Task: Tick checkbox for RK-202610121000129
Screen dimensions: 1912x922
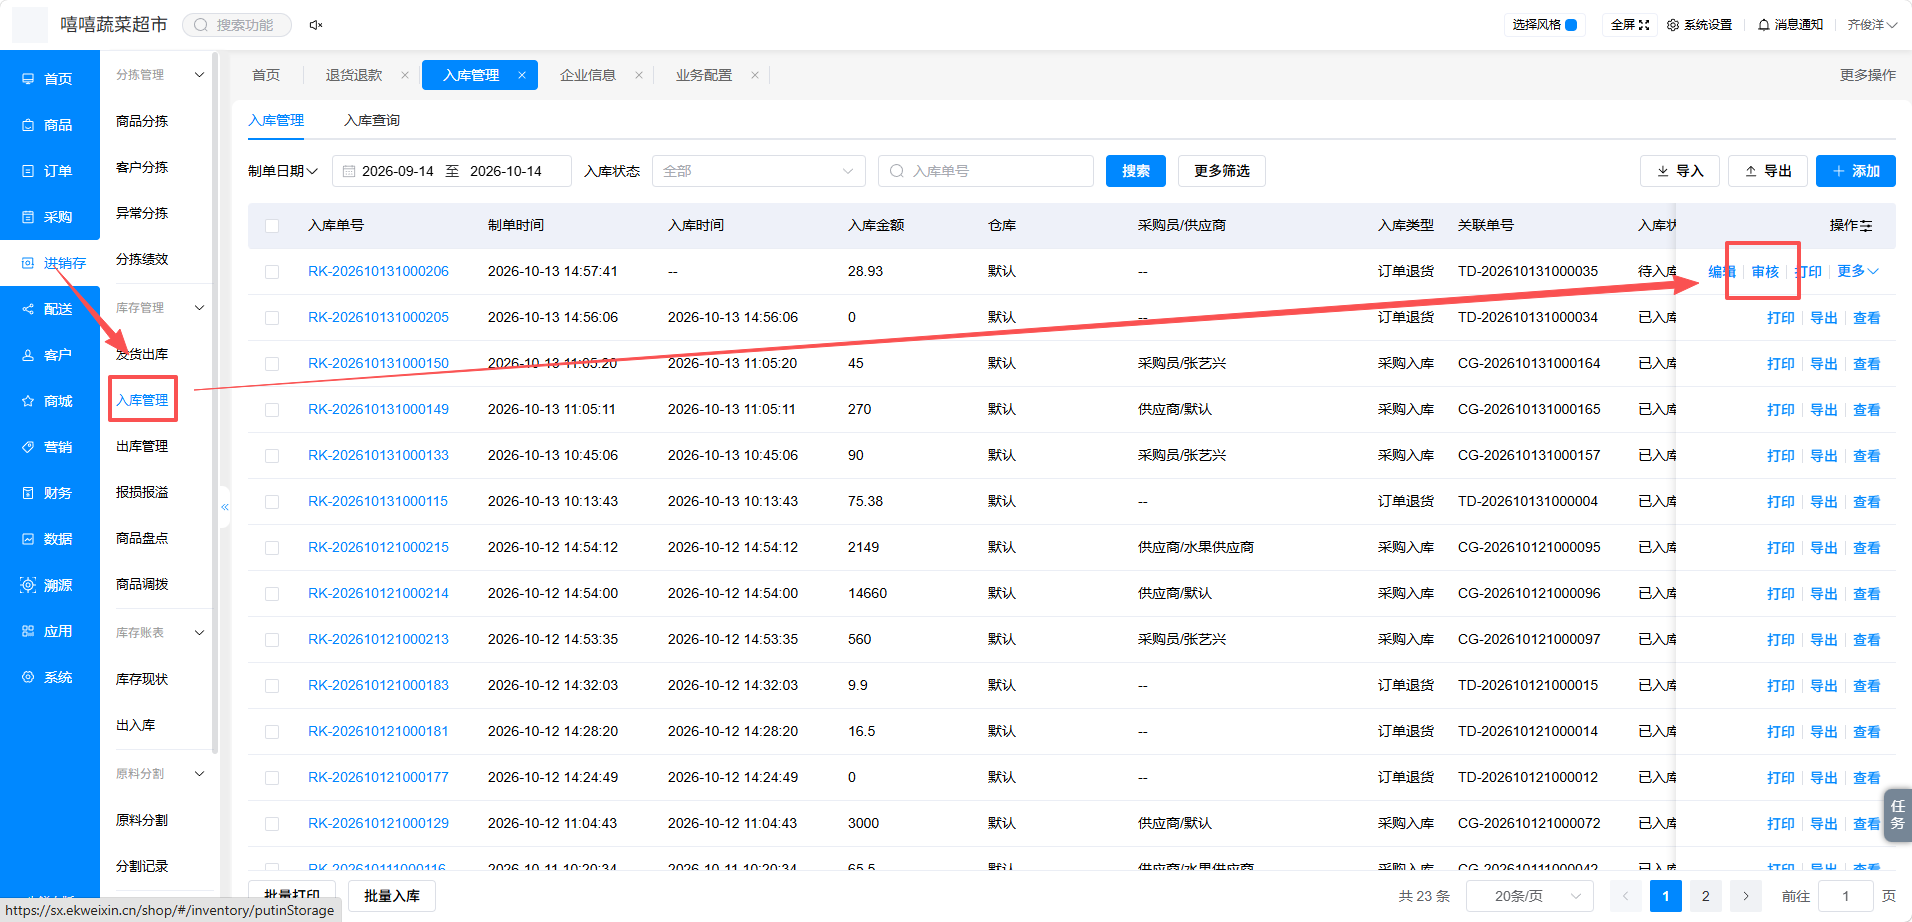Action: click(x=272, y=824)
